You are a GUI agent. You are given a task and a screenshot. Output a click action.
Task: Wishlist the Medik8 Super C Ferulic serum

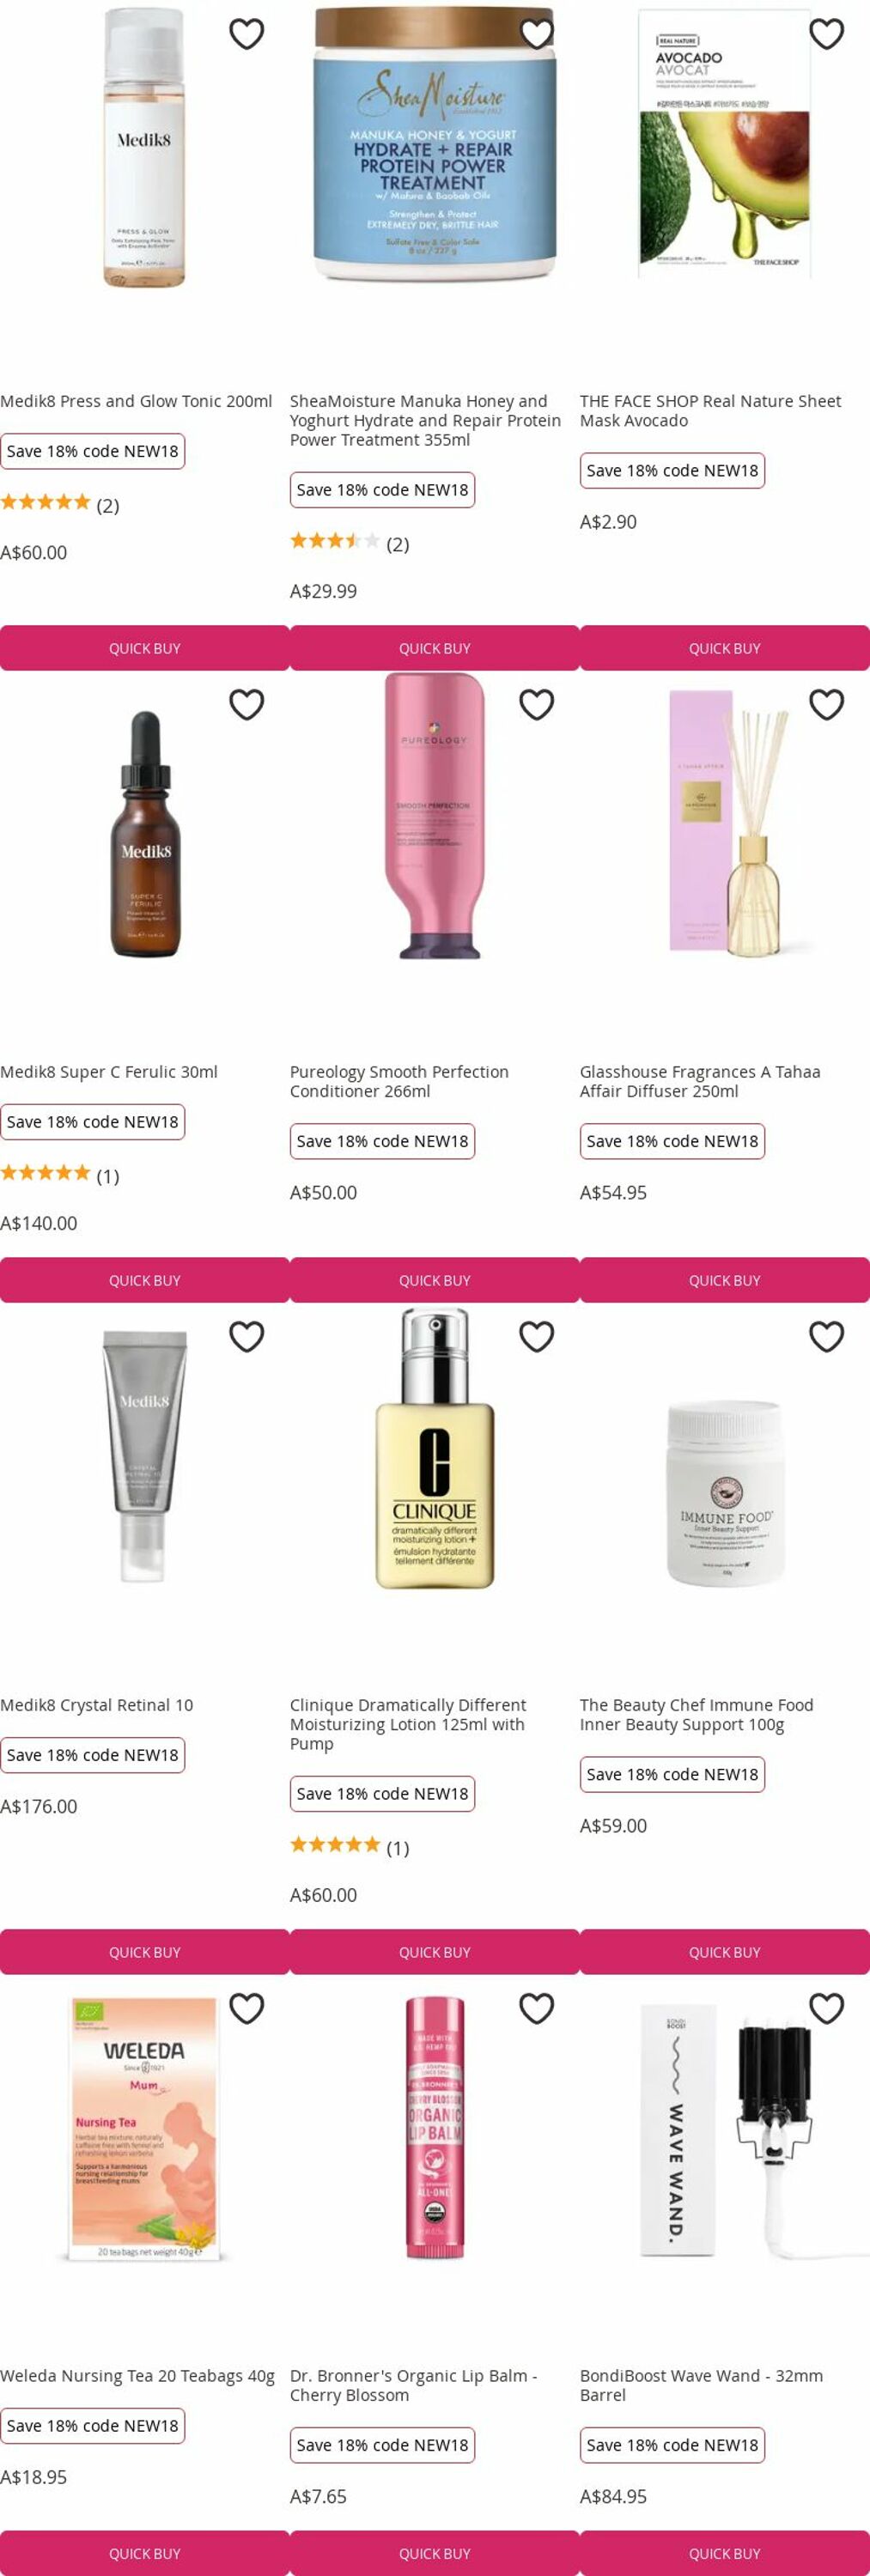pos(246,705)
